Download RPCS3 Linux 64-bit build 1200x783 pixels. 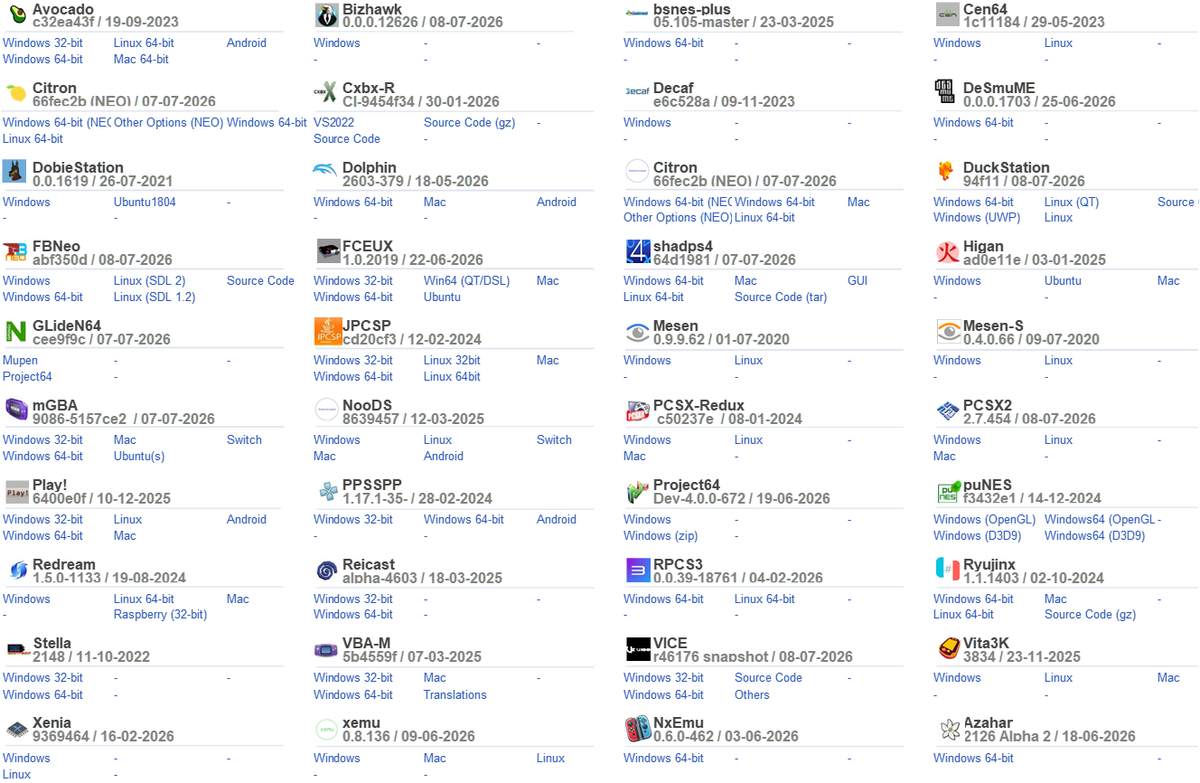[x=764, y=599]
